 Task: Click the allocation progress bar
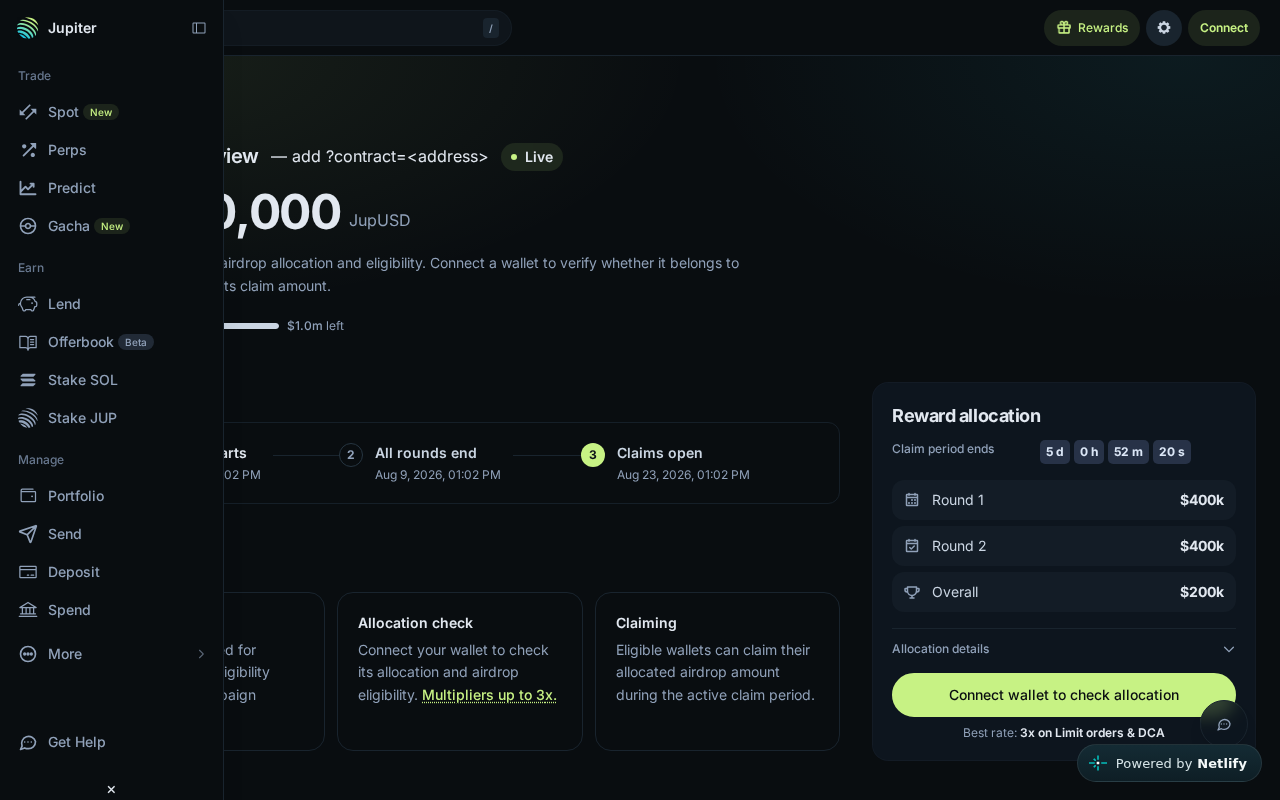pyautogui.click(x=251, y=326)
